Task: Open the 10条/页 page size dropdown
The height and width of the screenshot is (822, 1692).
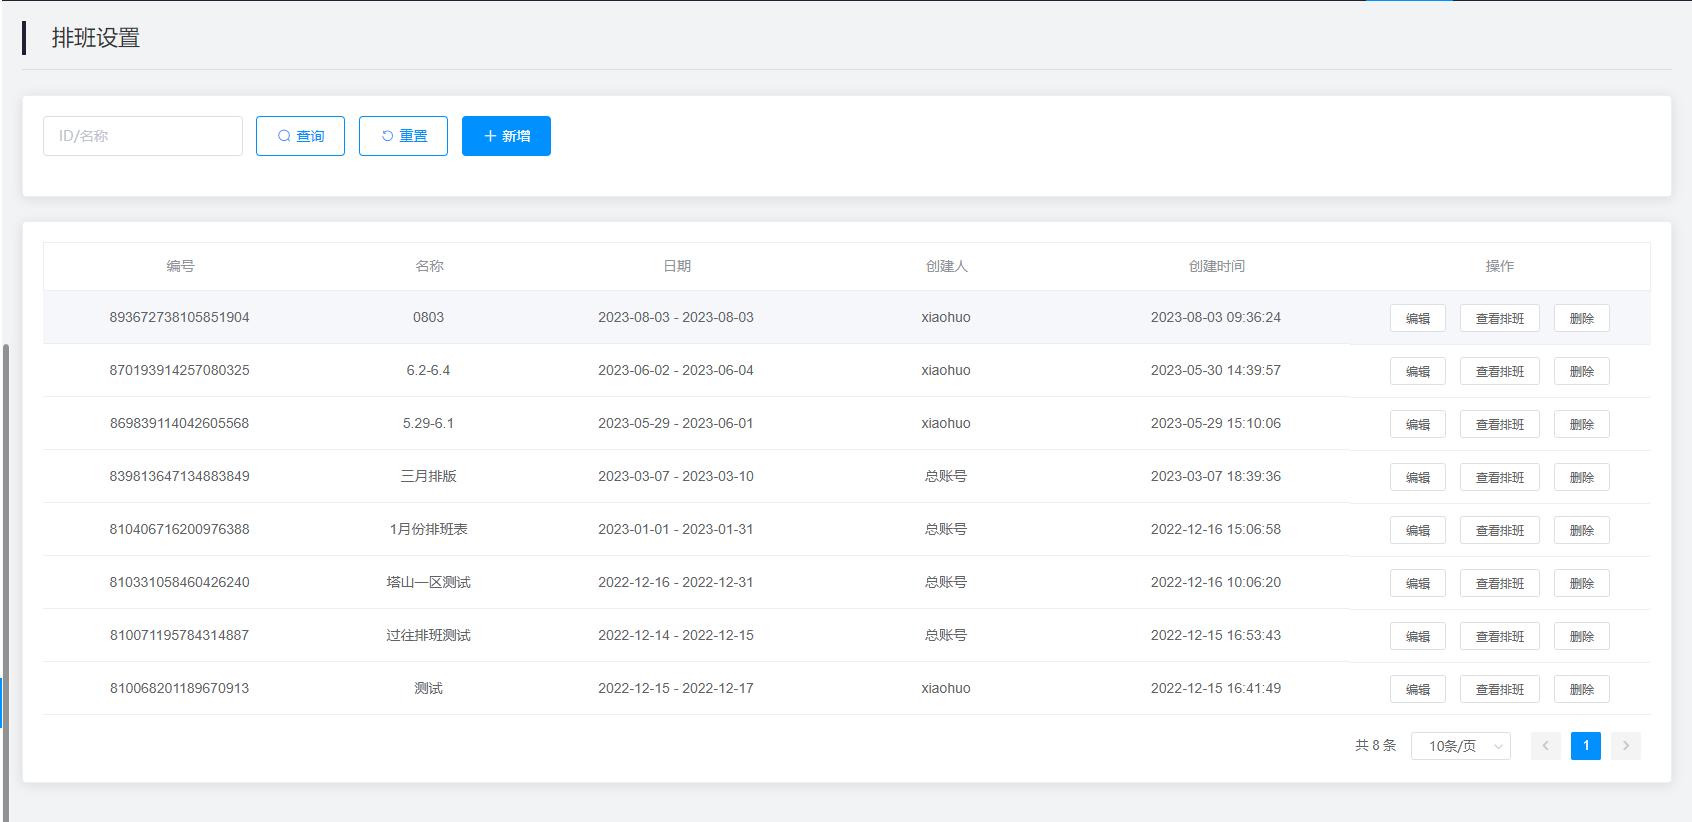Action: (1460, 746)
